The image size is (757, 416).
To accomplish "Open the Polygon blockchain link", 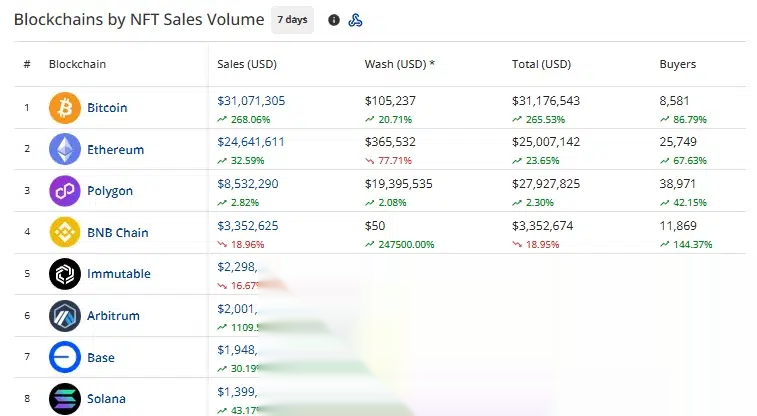I will pyautogui.click(x=110, y=191).
